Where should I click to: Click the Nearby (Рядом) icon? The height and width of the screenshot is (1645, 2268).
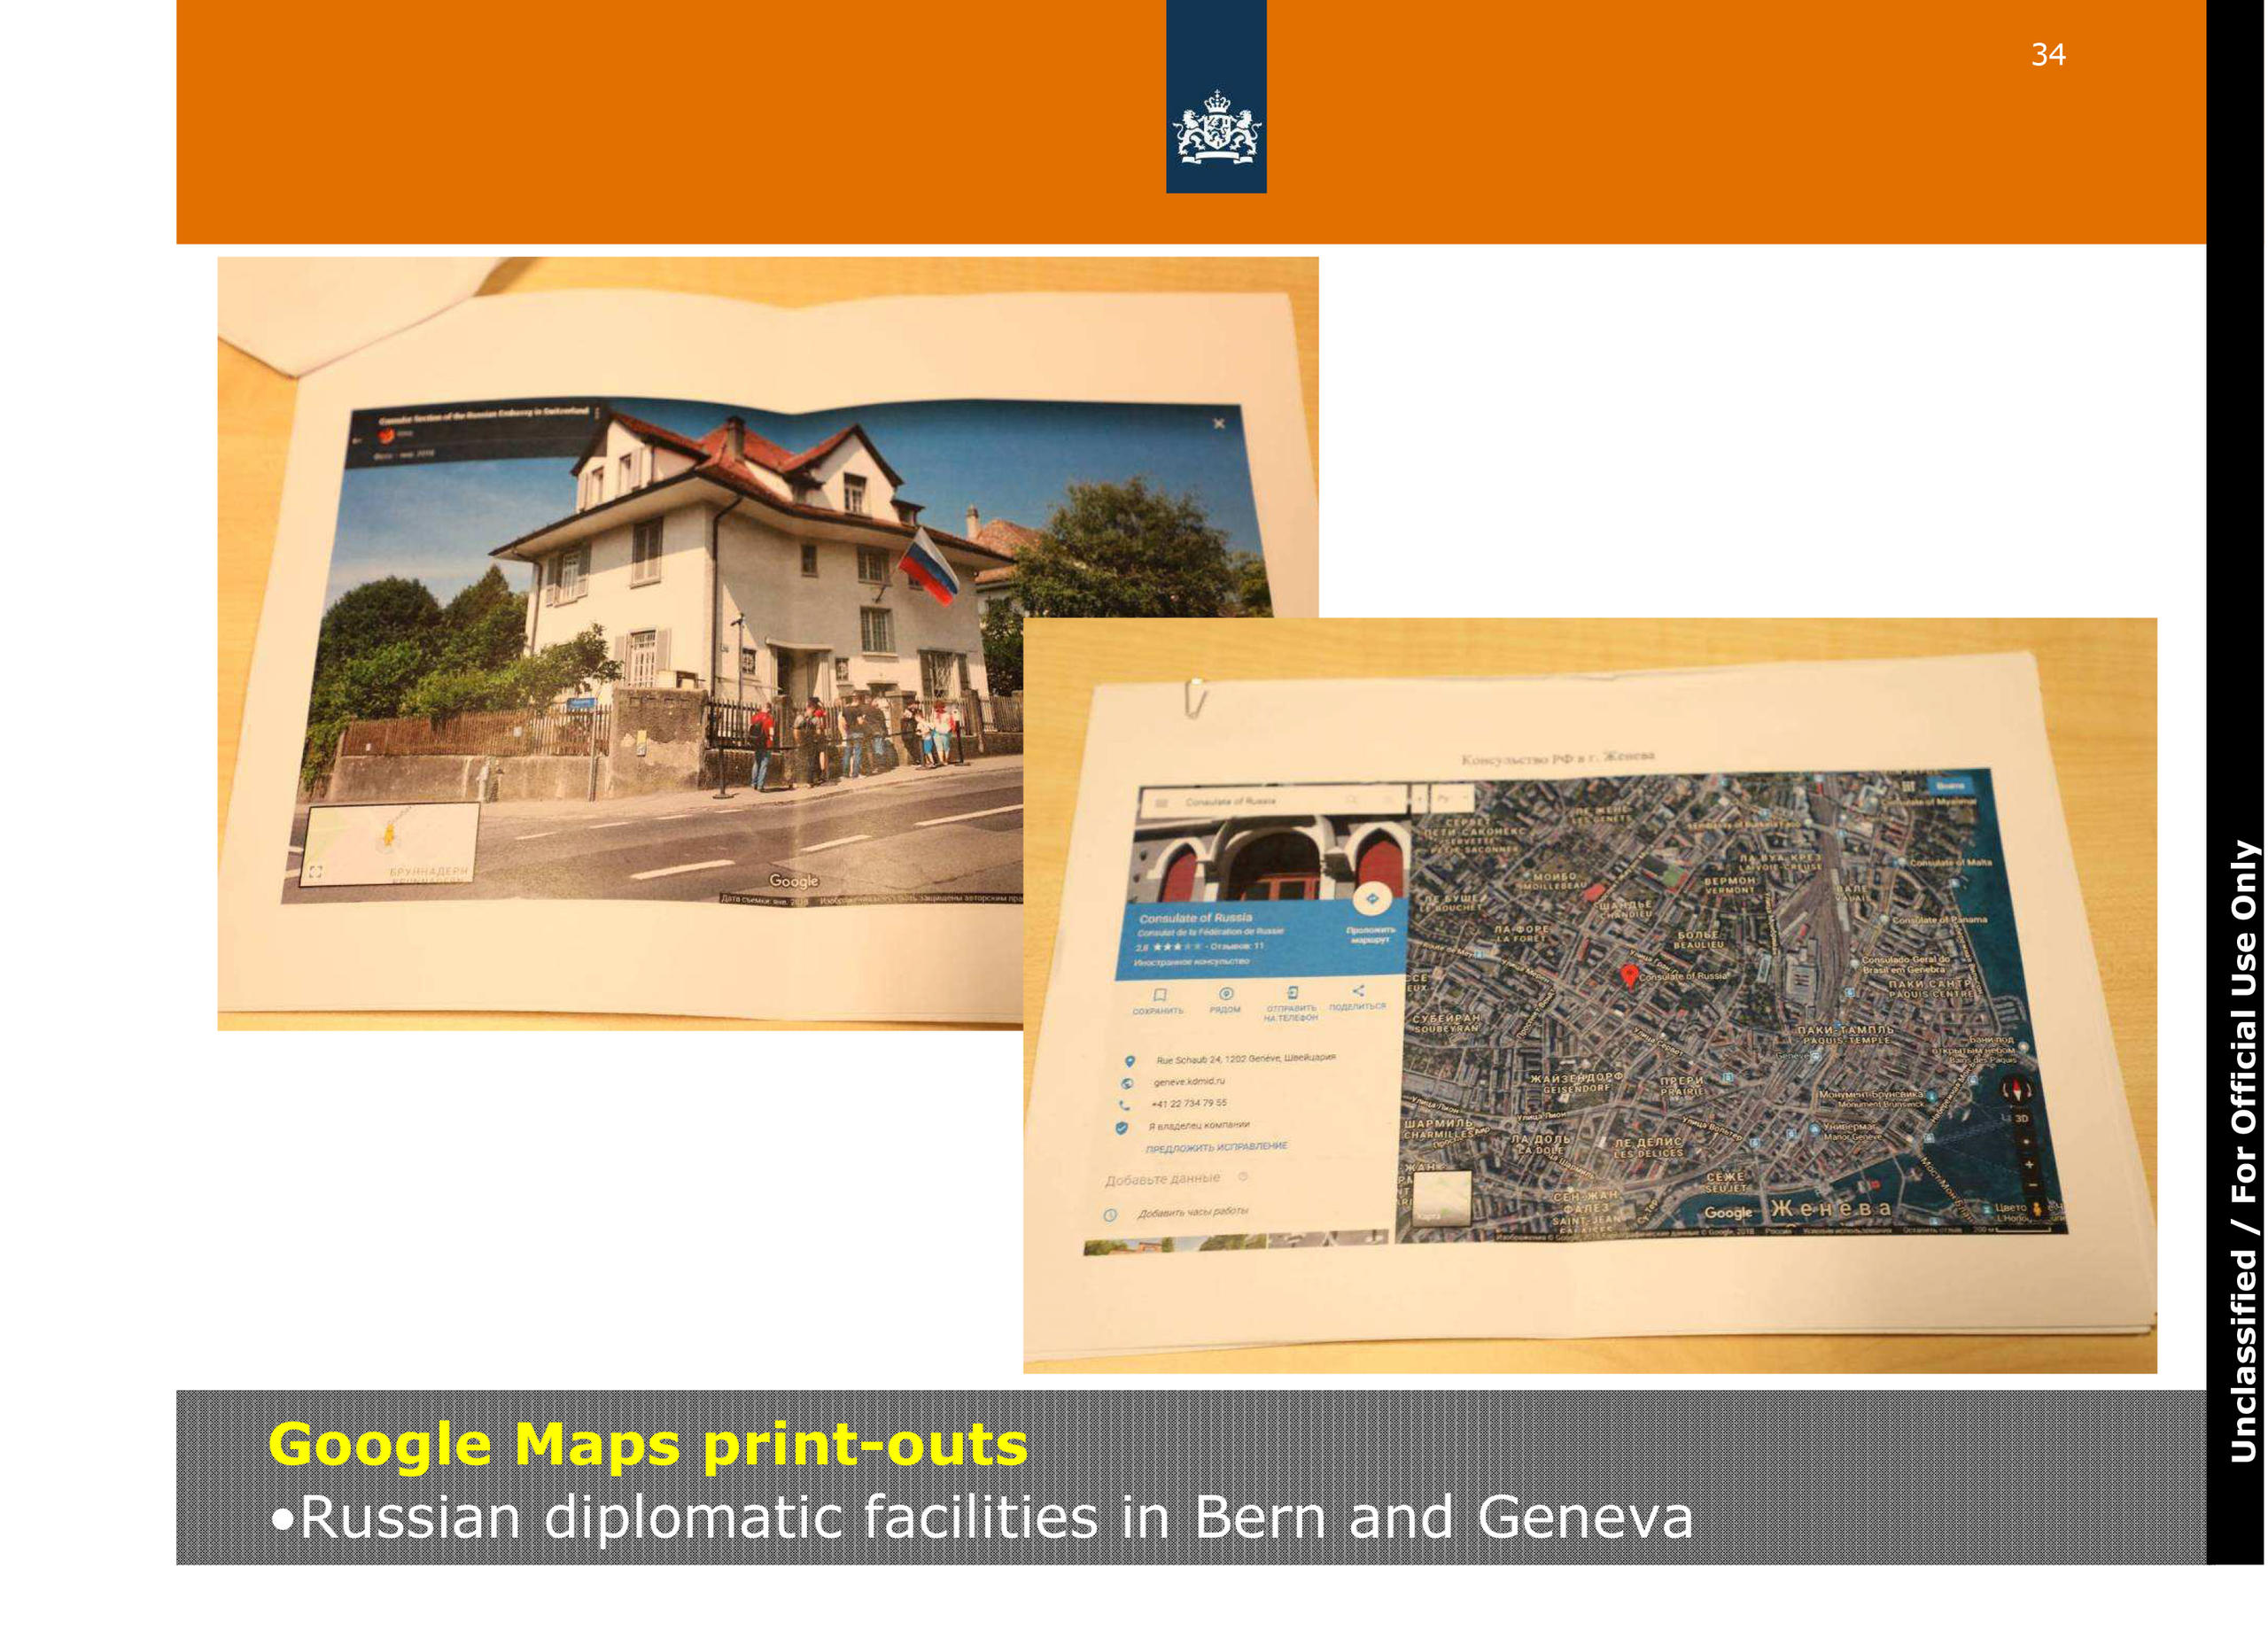1226,993
